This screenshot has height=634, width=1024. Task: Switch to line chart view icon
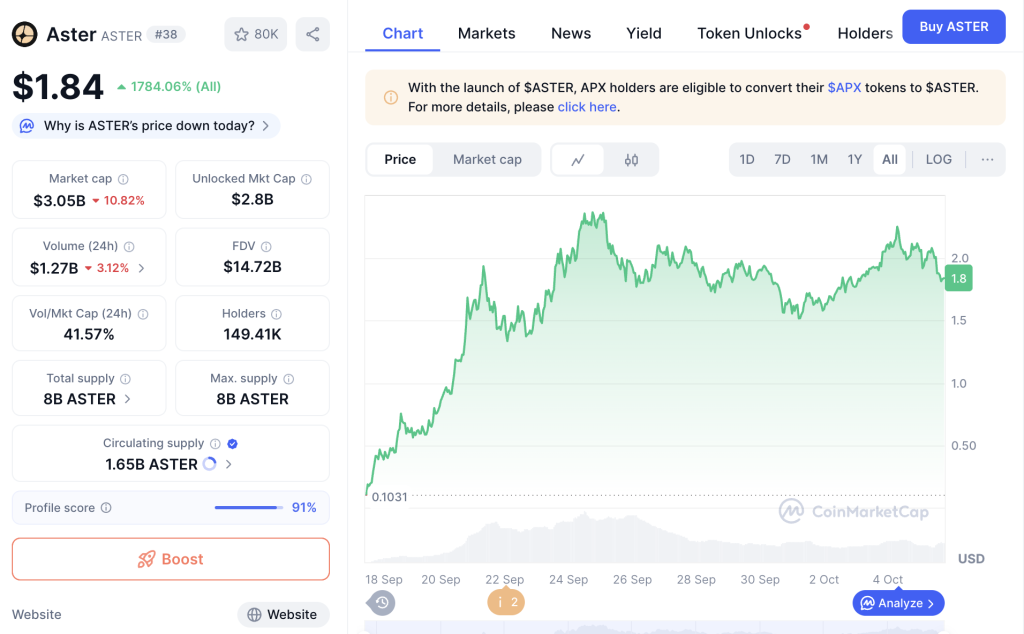click(x=578, y=160)
